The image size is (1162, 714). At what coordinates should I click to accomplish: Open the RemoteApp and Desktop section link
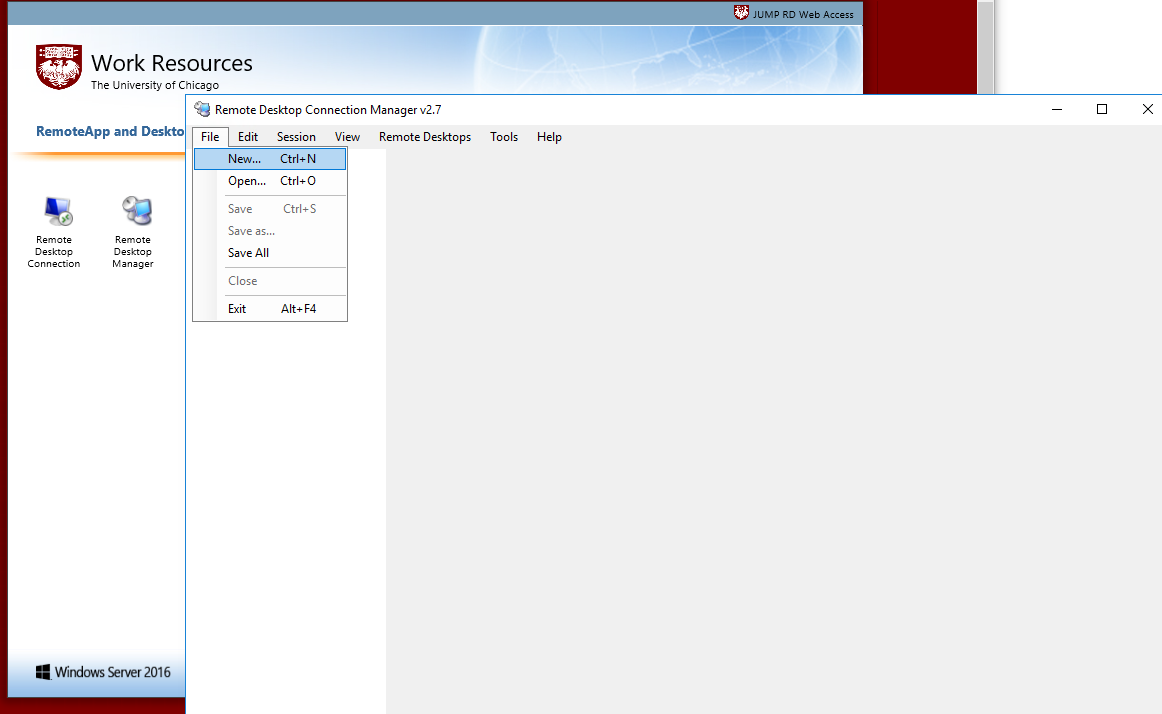click(109, 131)
